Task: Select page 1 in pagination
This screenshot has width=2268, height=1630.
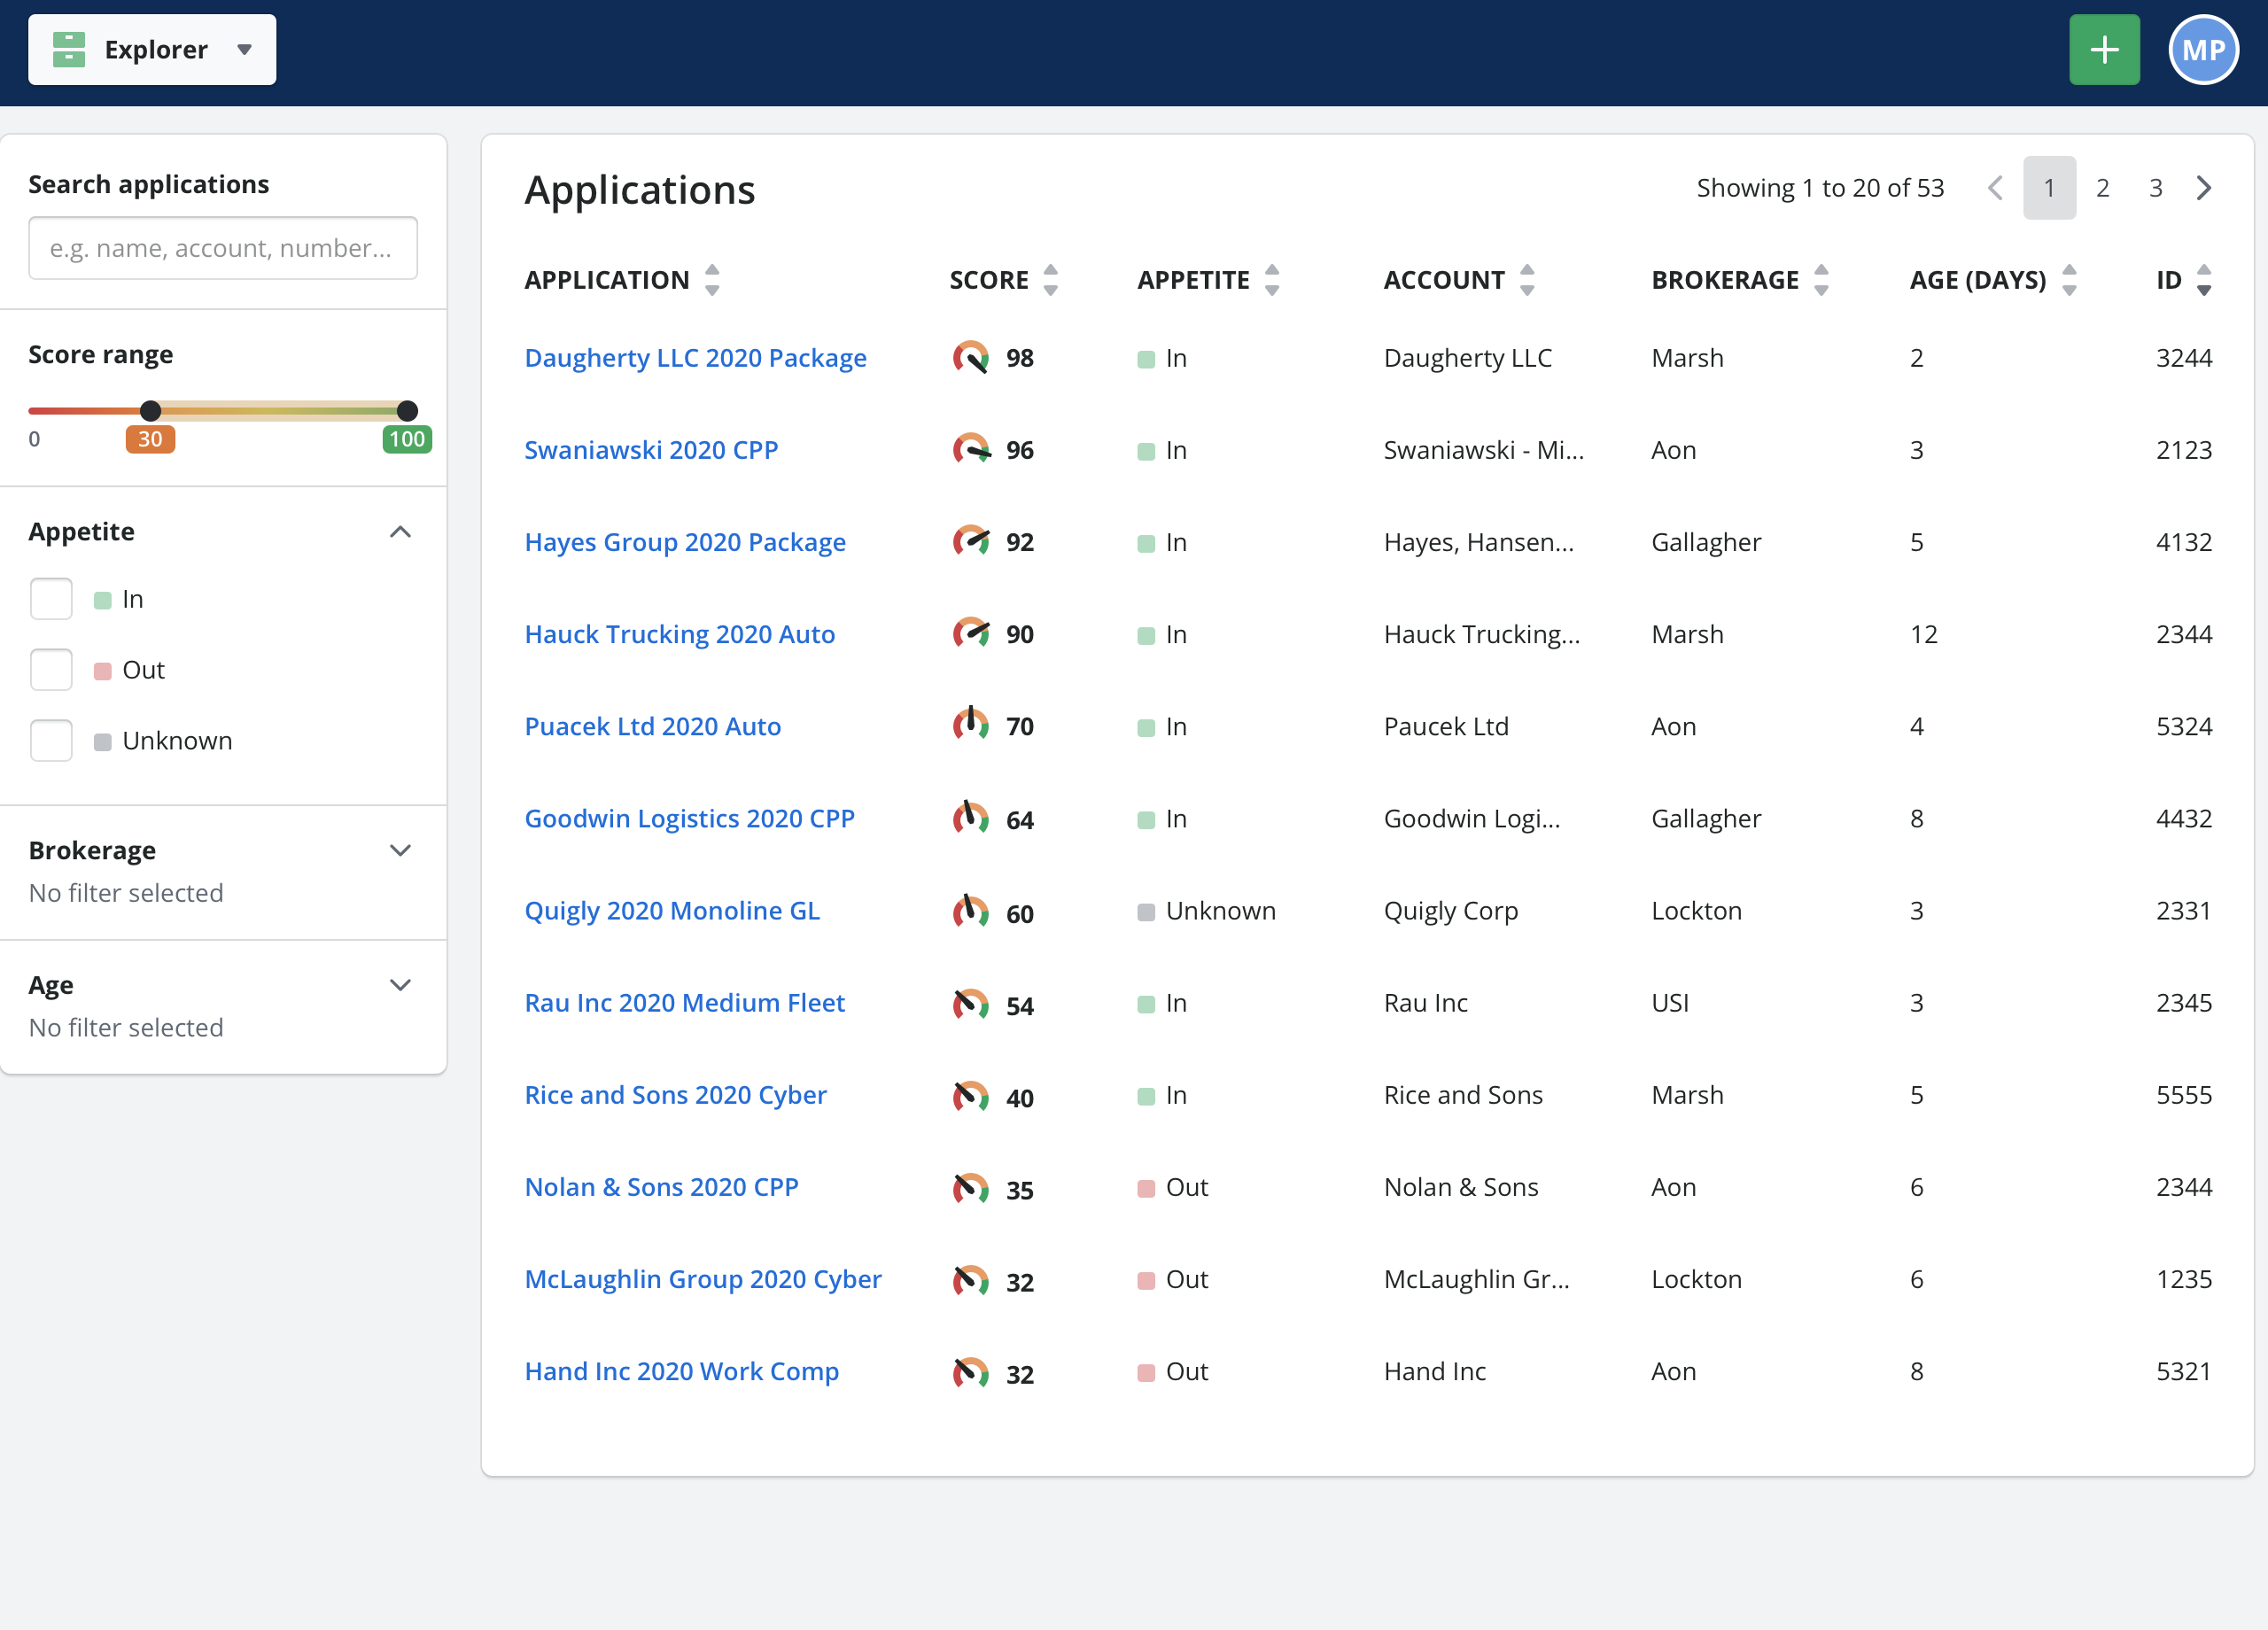Action: pyautogui.click(x=2049, y=188)
